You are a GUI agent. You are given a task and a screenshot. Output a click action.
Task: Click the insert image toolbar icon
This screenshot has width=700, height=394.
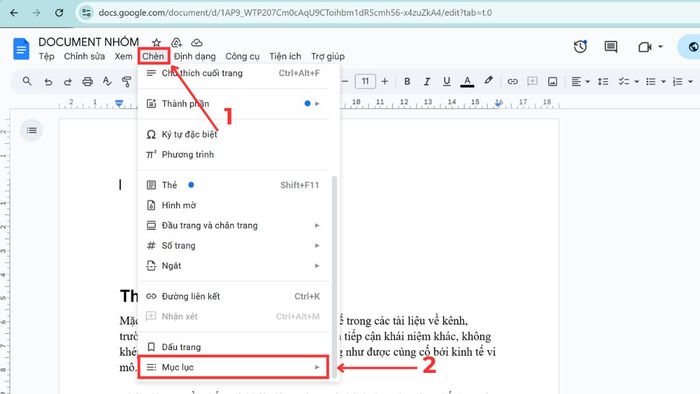553,82
